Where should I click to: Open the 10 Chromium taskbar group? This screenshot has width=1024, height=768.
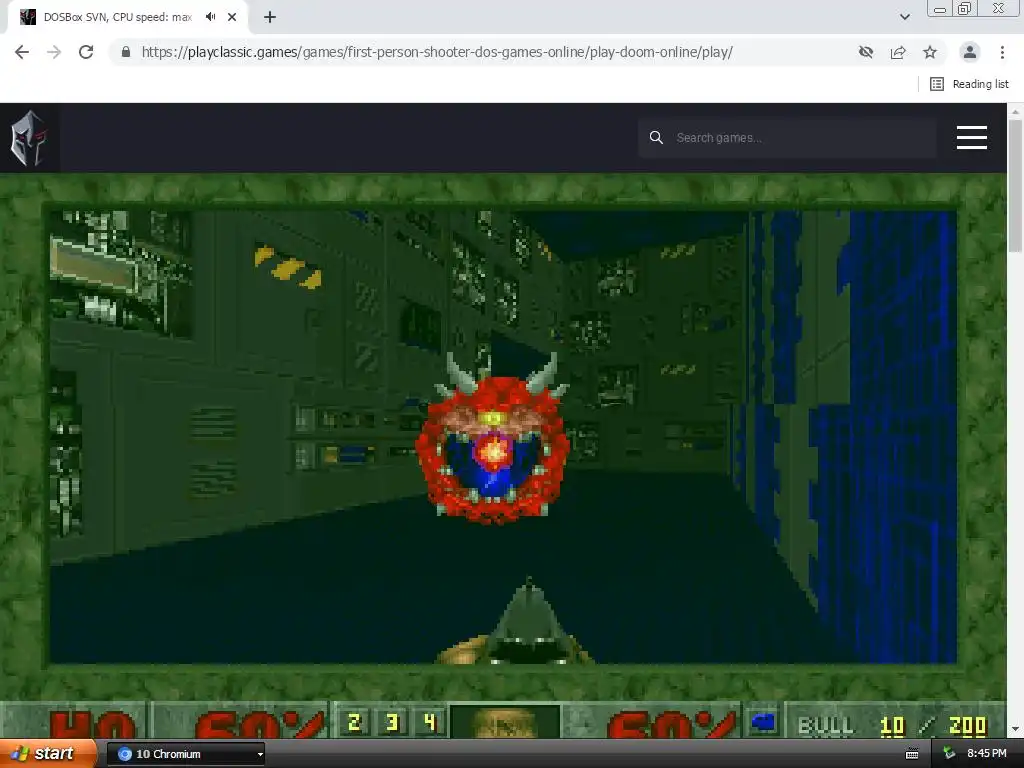tap(186, 754)
